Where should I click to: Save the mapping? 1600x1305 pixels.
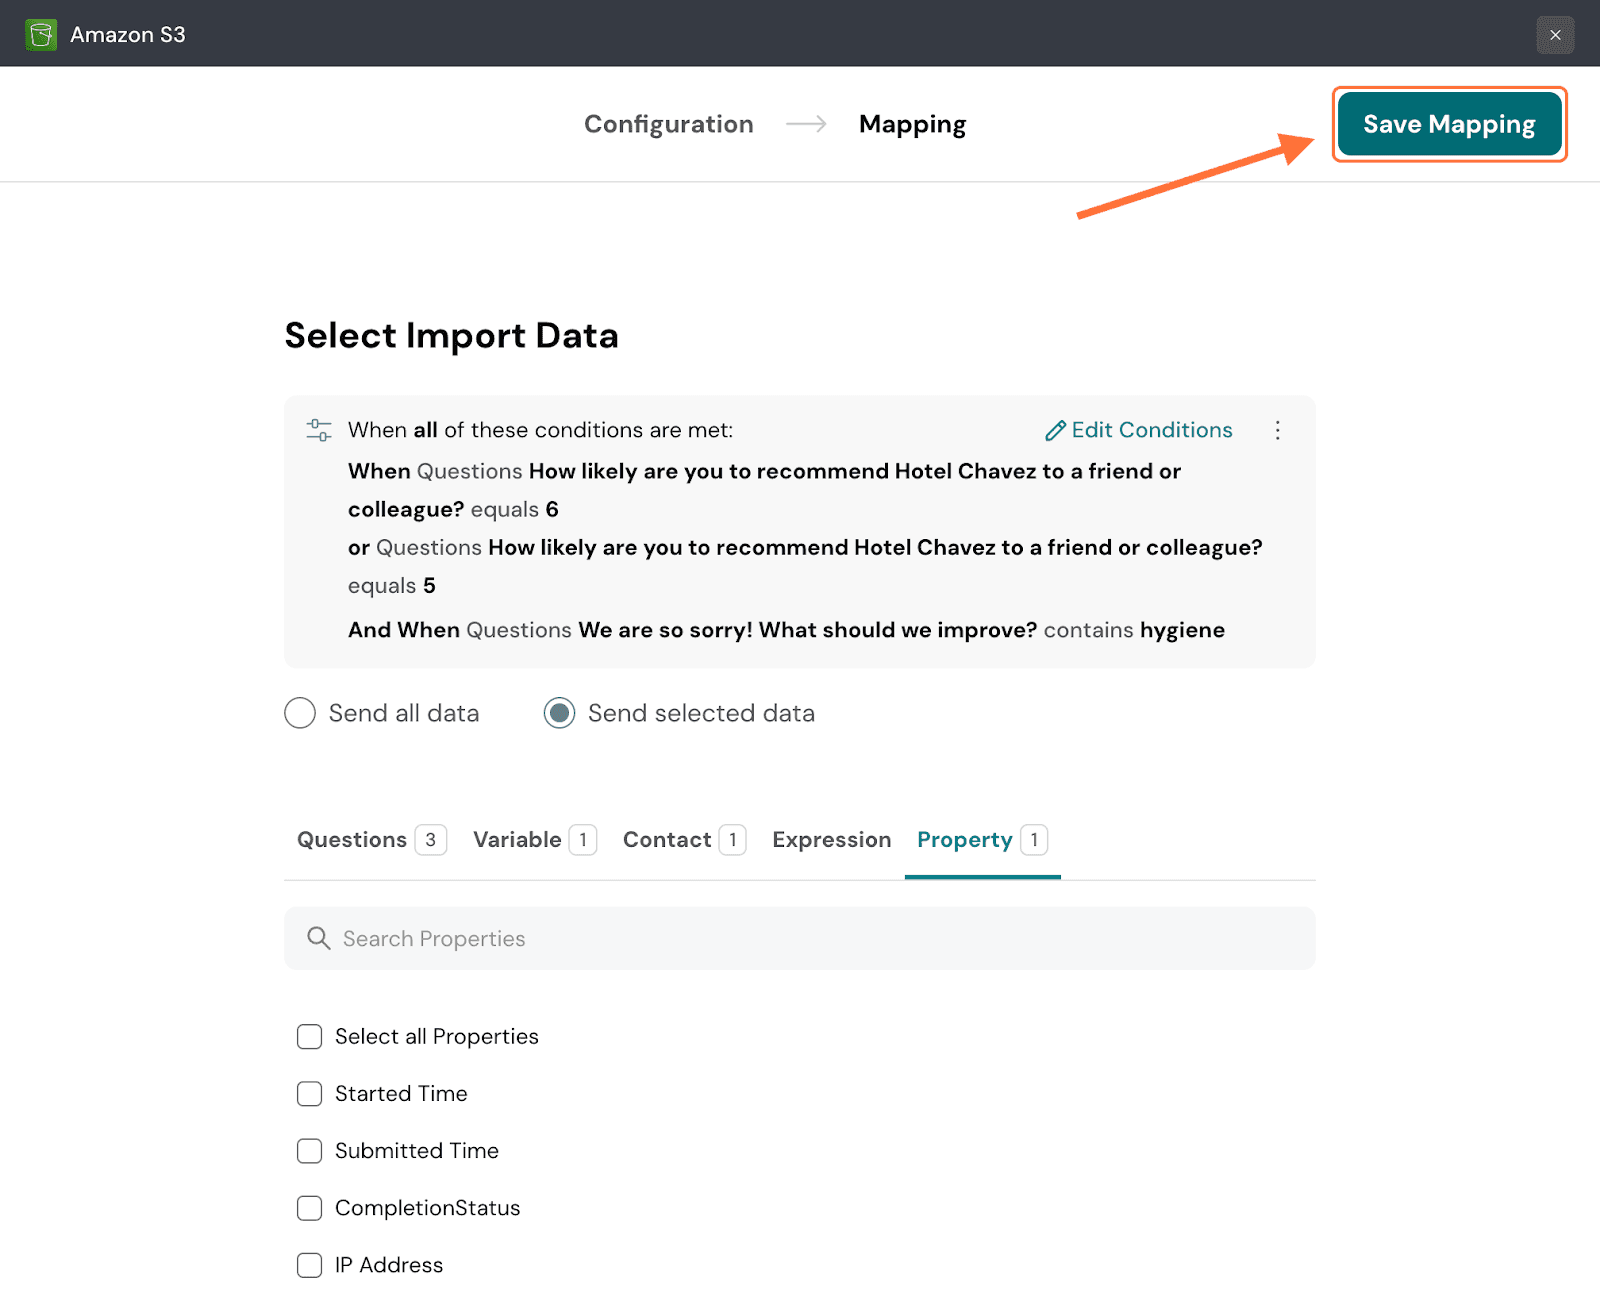coord(1449,124)
